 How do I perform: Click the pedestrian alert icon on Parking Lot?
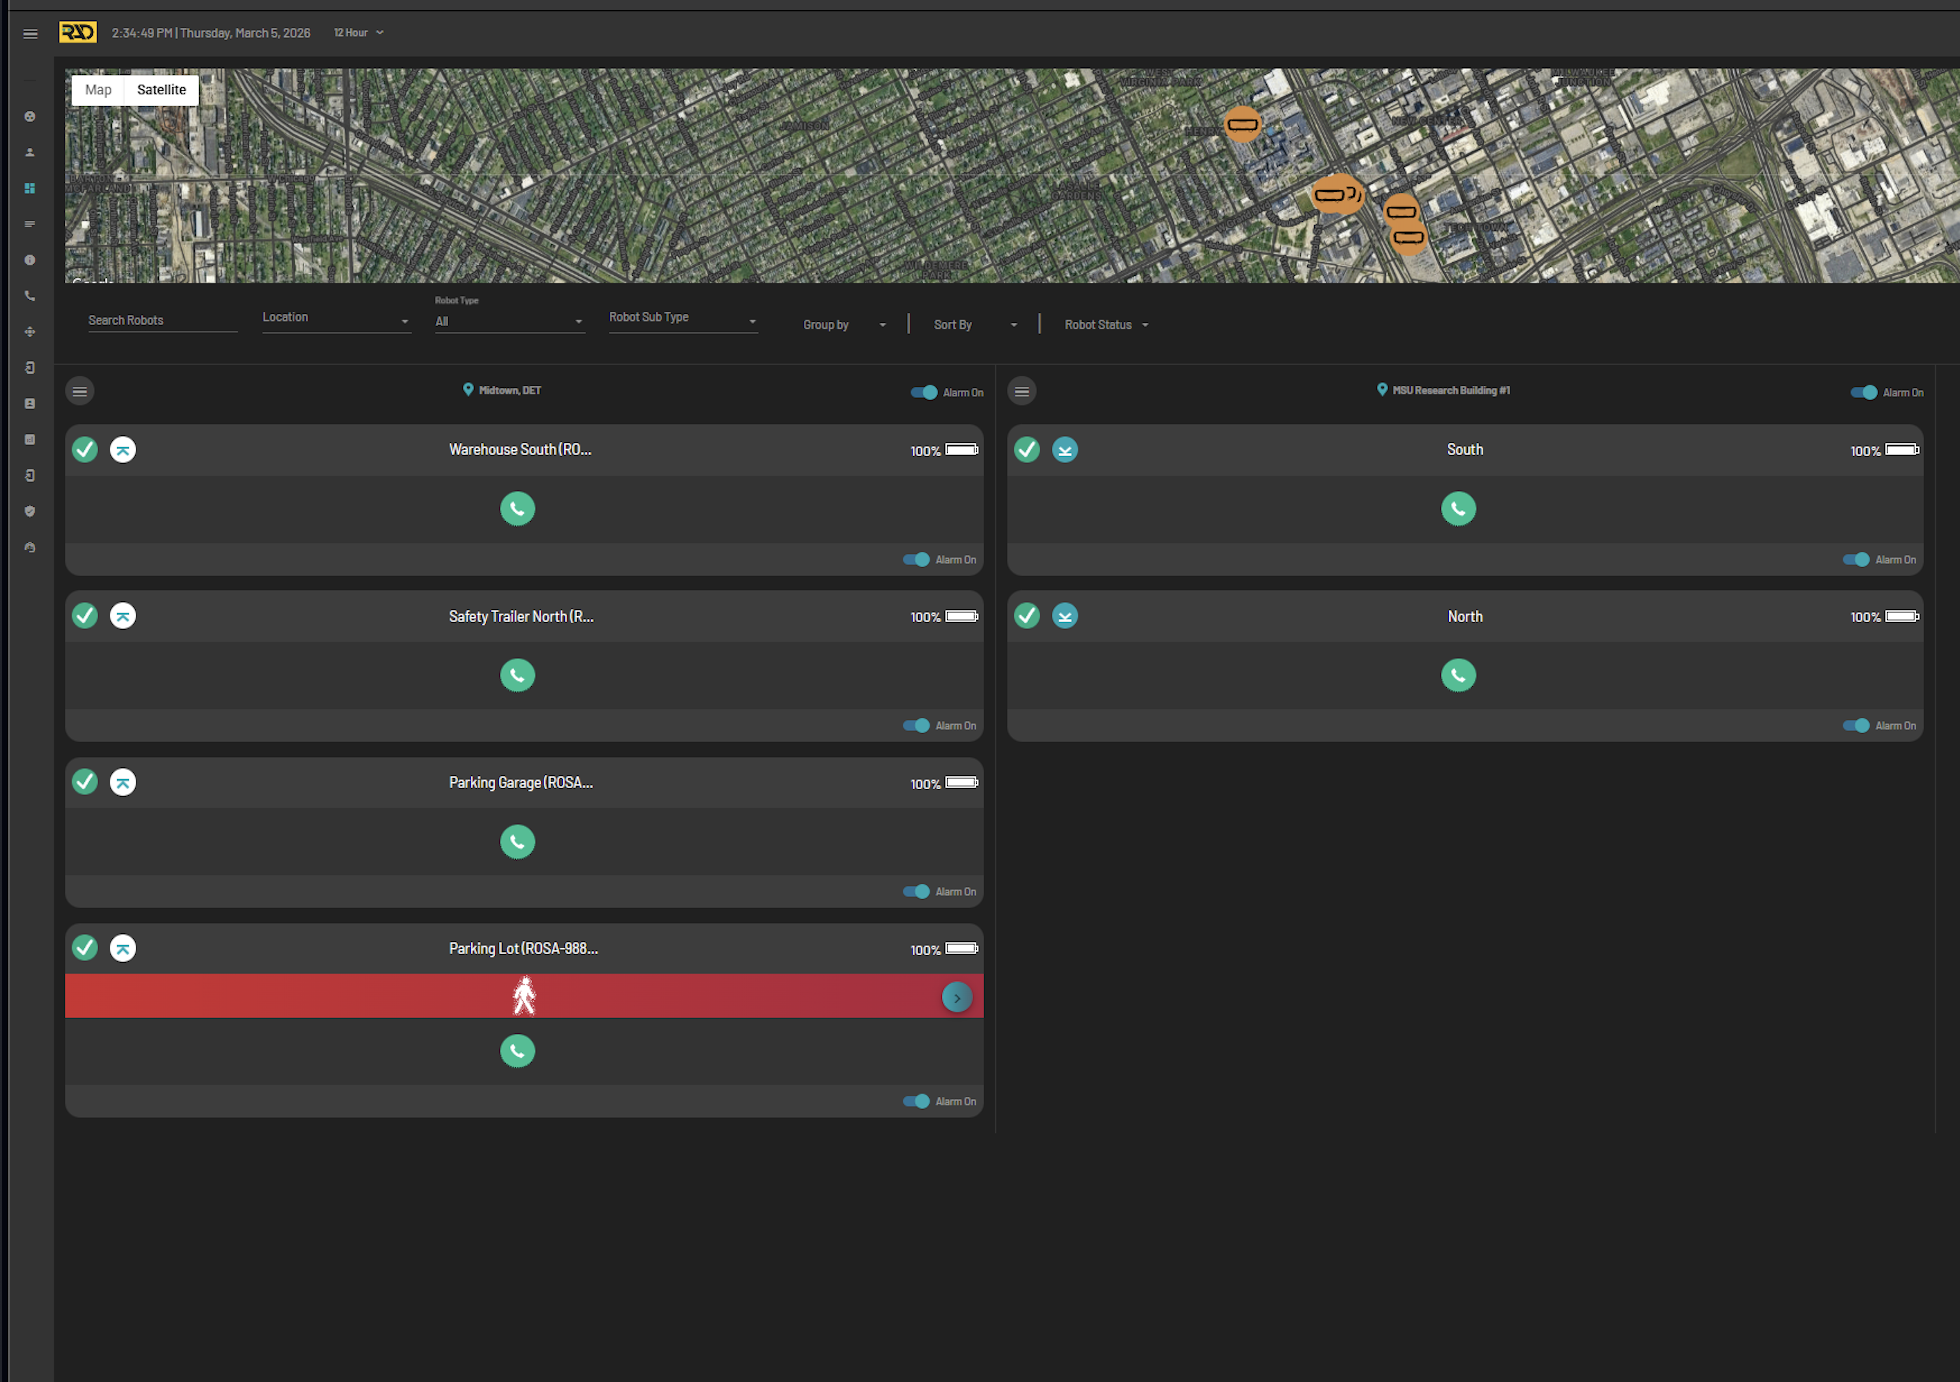(x=524, y=996)
